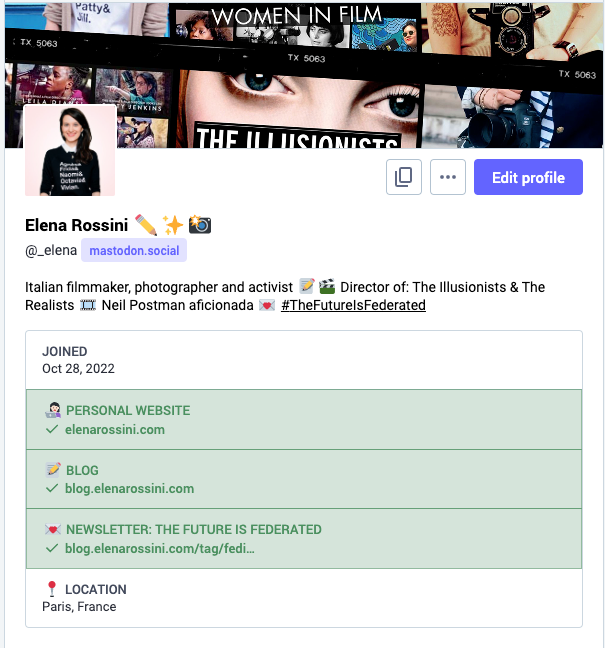Image resolution: width=605 pixels, height=648 pixels.
Task: Open the #TheFutureIsFederated hashtag link
Action: (353, 305)
